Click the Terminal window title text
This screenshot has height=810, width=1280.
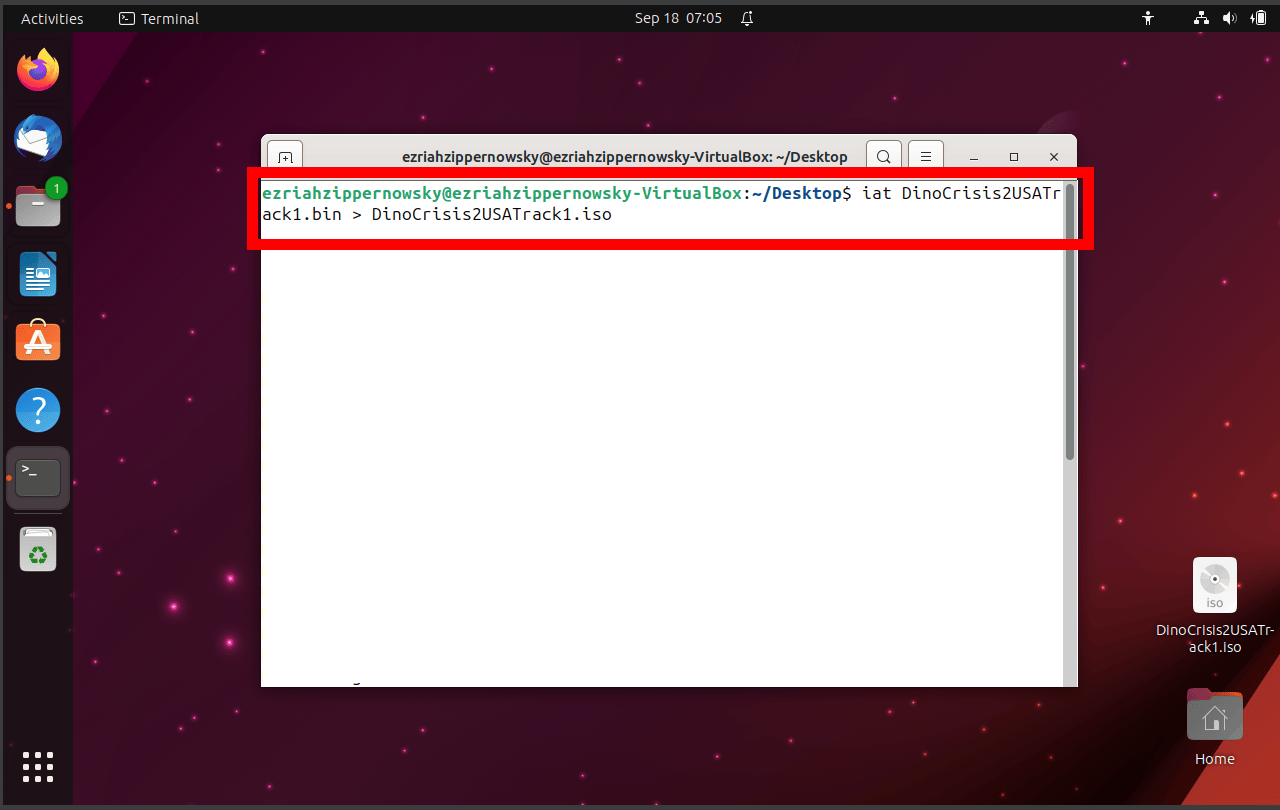[x=624, y=157]
